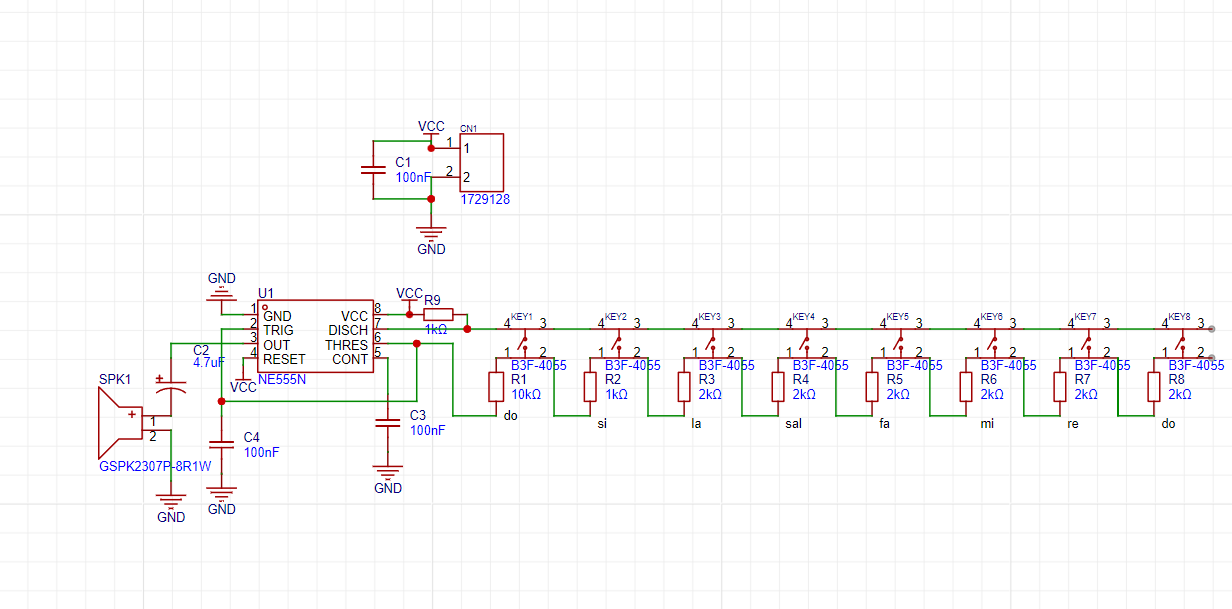Click the 100nF value of C4
Image resolution: width=1232 pixels, height=609 pixels.
pos(261,452)
